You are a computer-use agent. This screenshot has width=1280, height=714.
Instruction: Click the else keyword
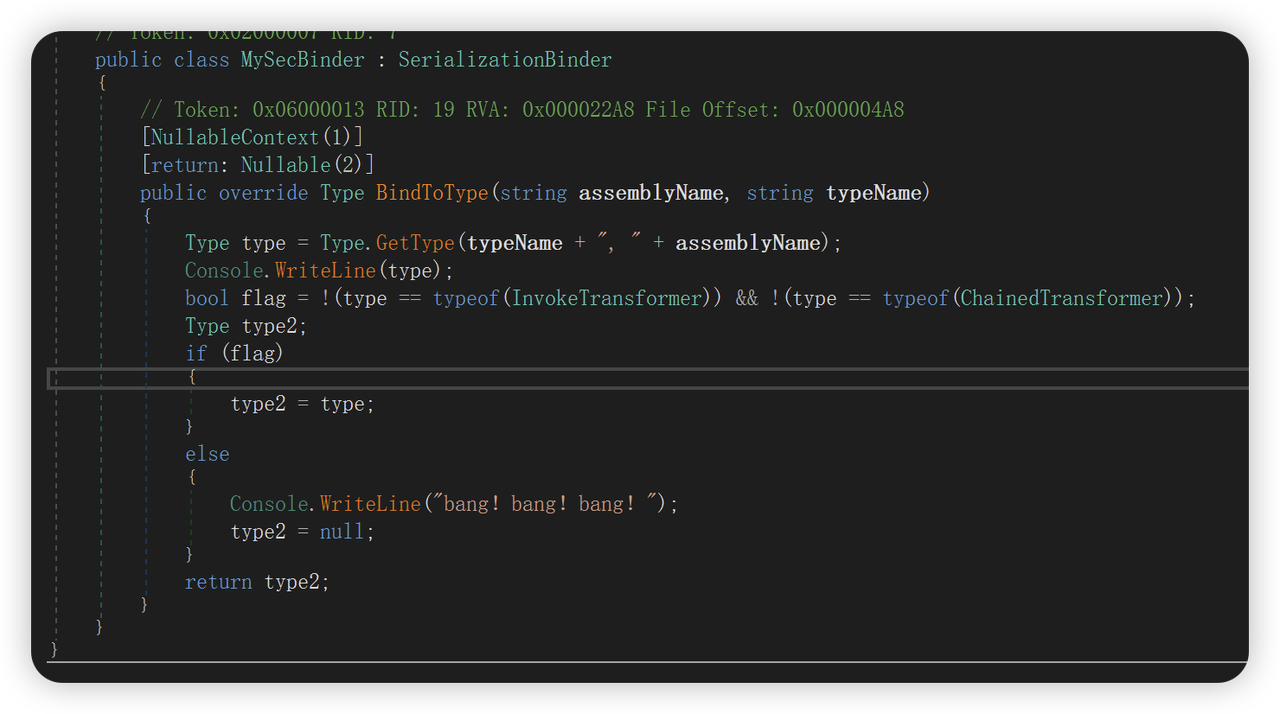pos(207,454)
